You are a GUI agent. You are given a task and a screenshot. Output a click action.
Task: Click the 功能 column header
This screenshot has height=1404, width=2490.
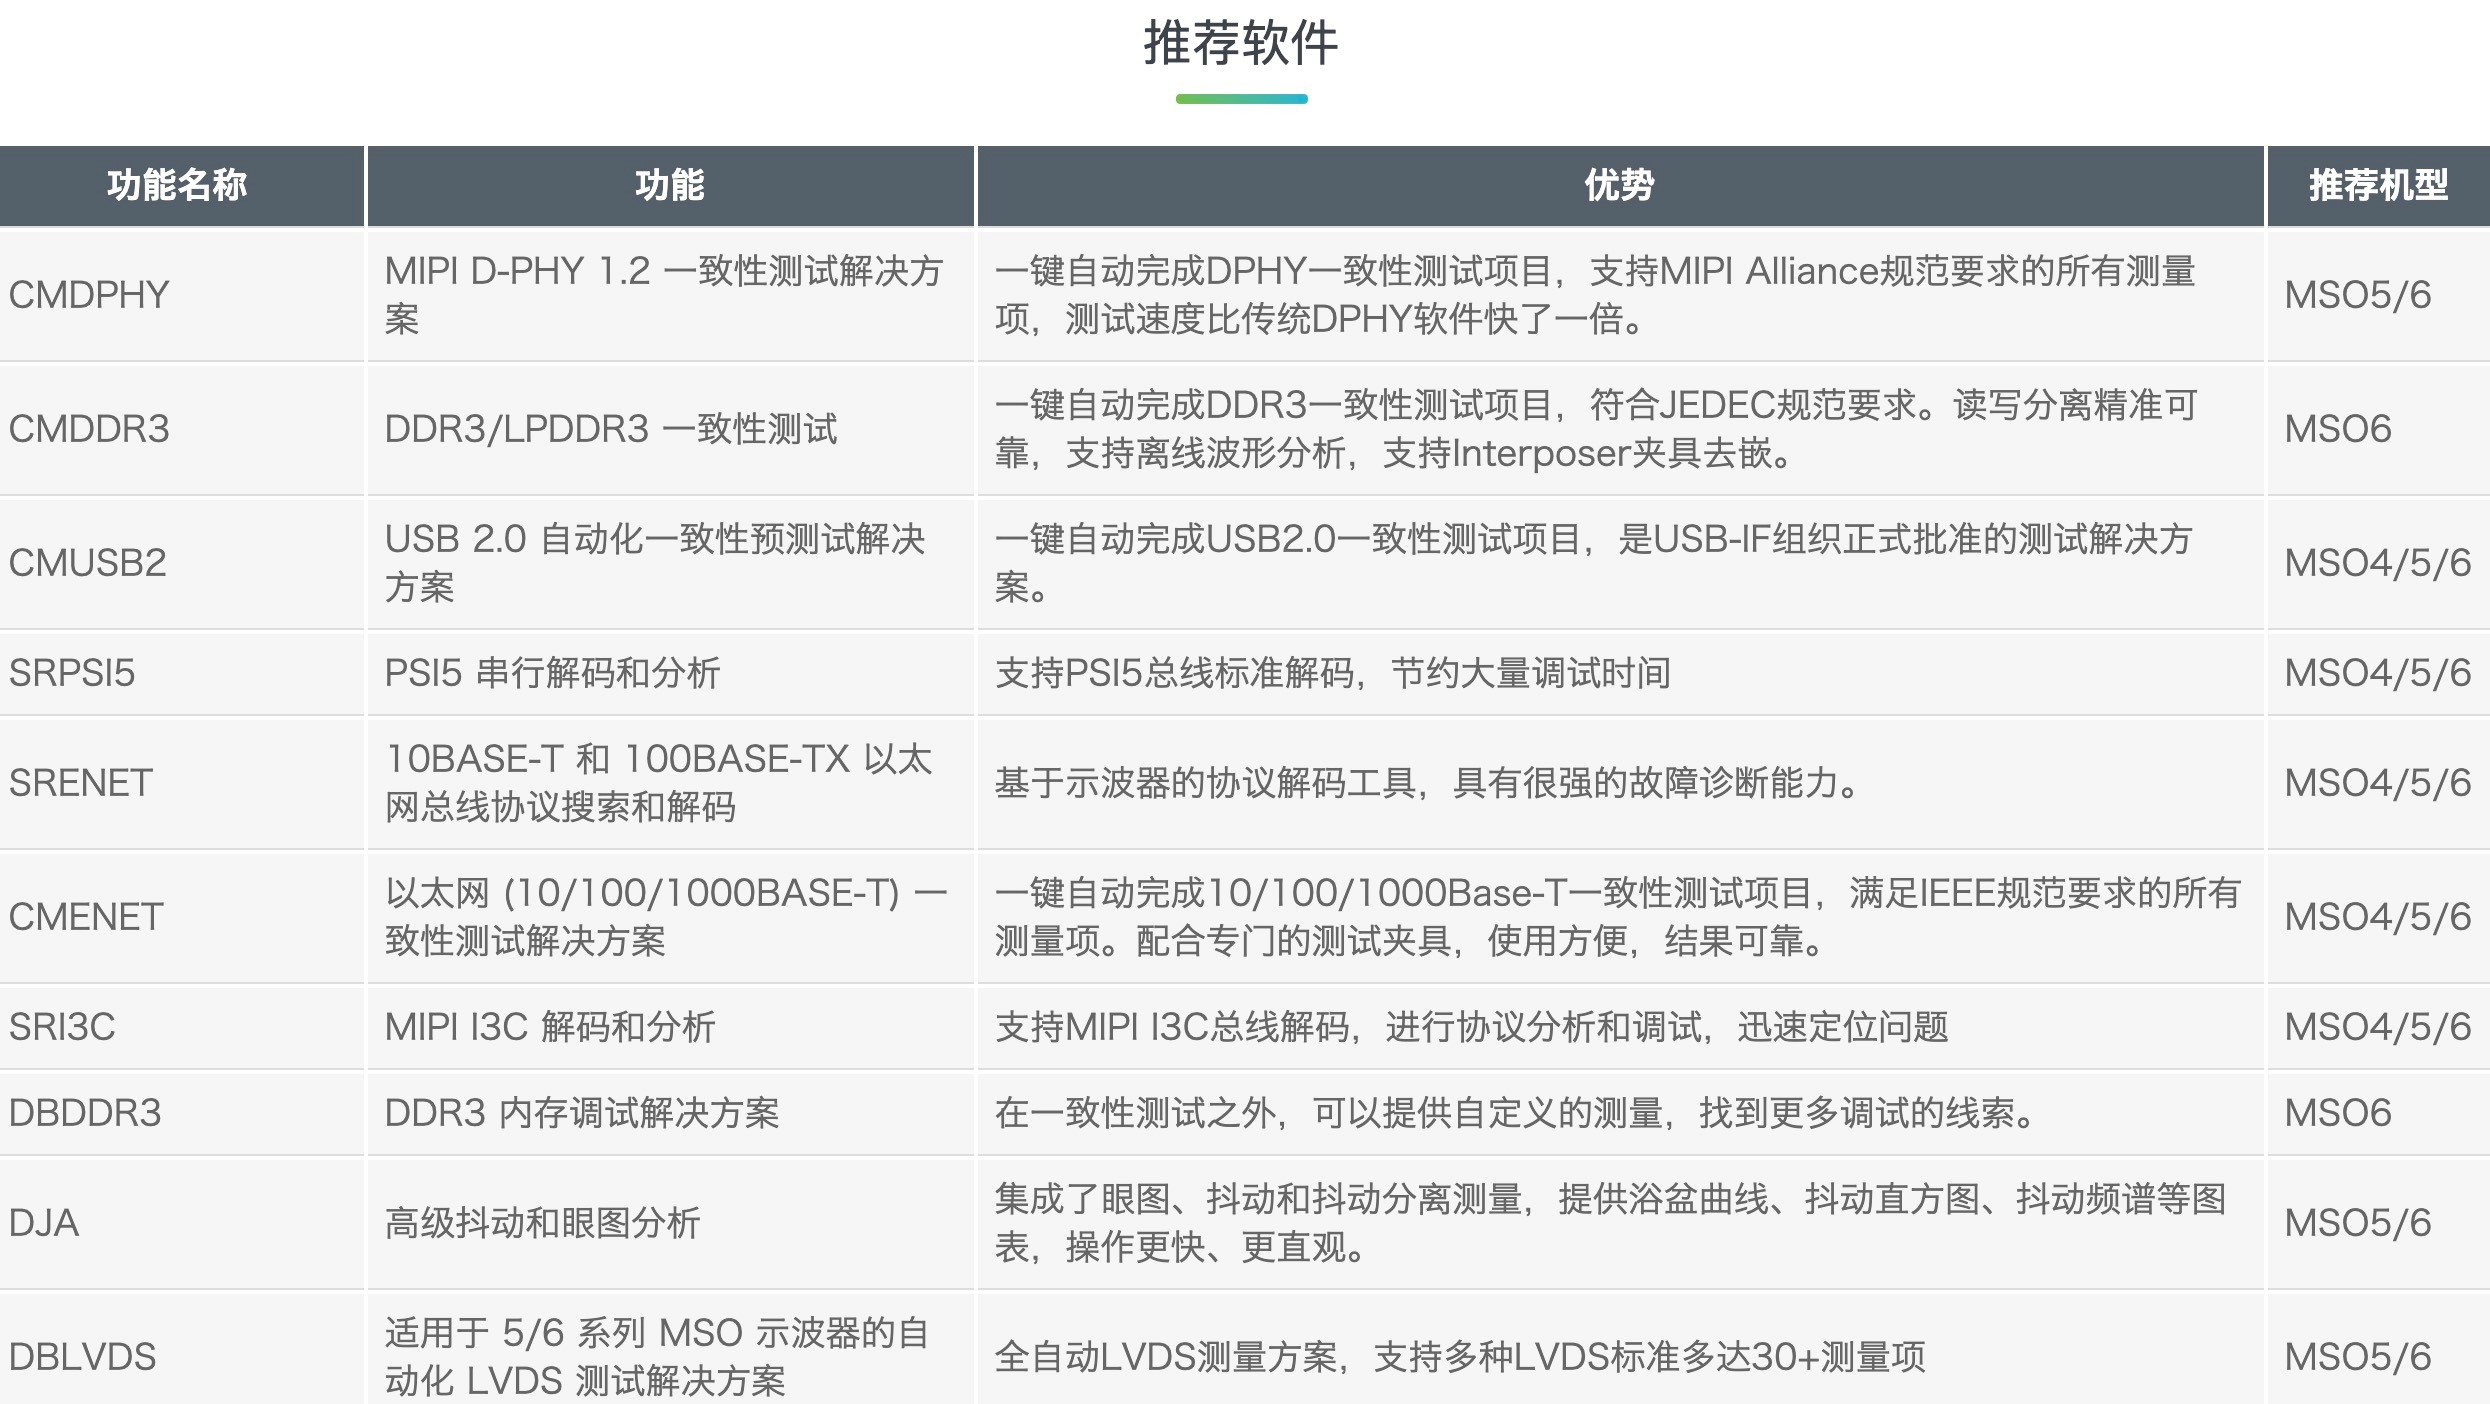[x=669, y=186]
